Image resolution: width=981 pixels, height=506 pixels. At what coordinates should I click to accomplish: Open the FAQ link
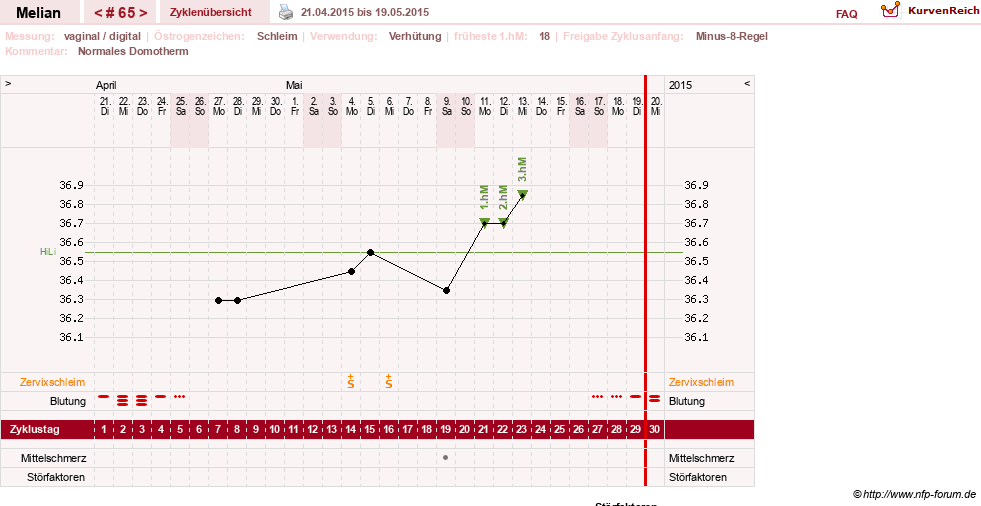click(846, 14)
